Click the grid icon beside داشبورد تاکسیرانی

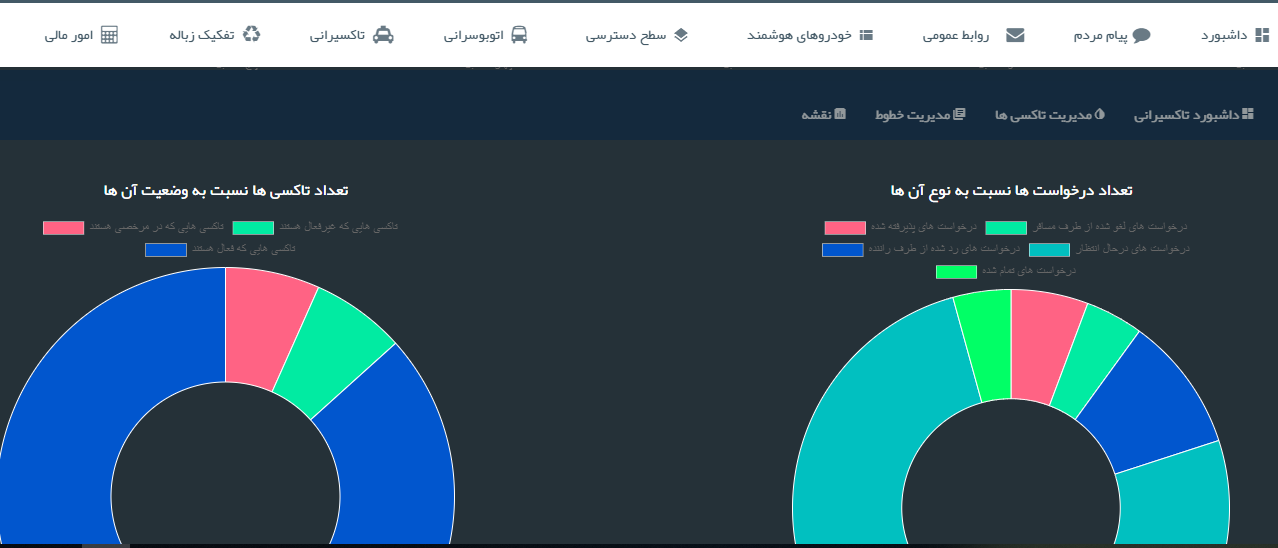1247,115
